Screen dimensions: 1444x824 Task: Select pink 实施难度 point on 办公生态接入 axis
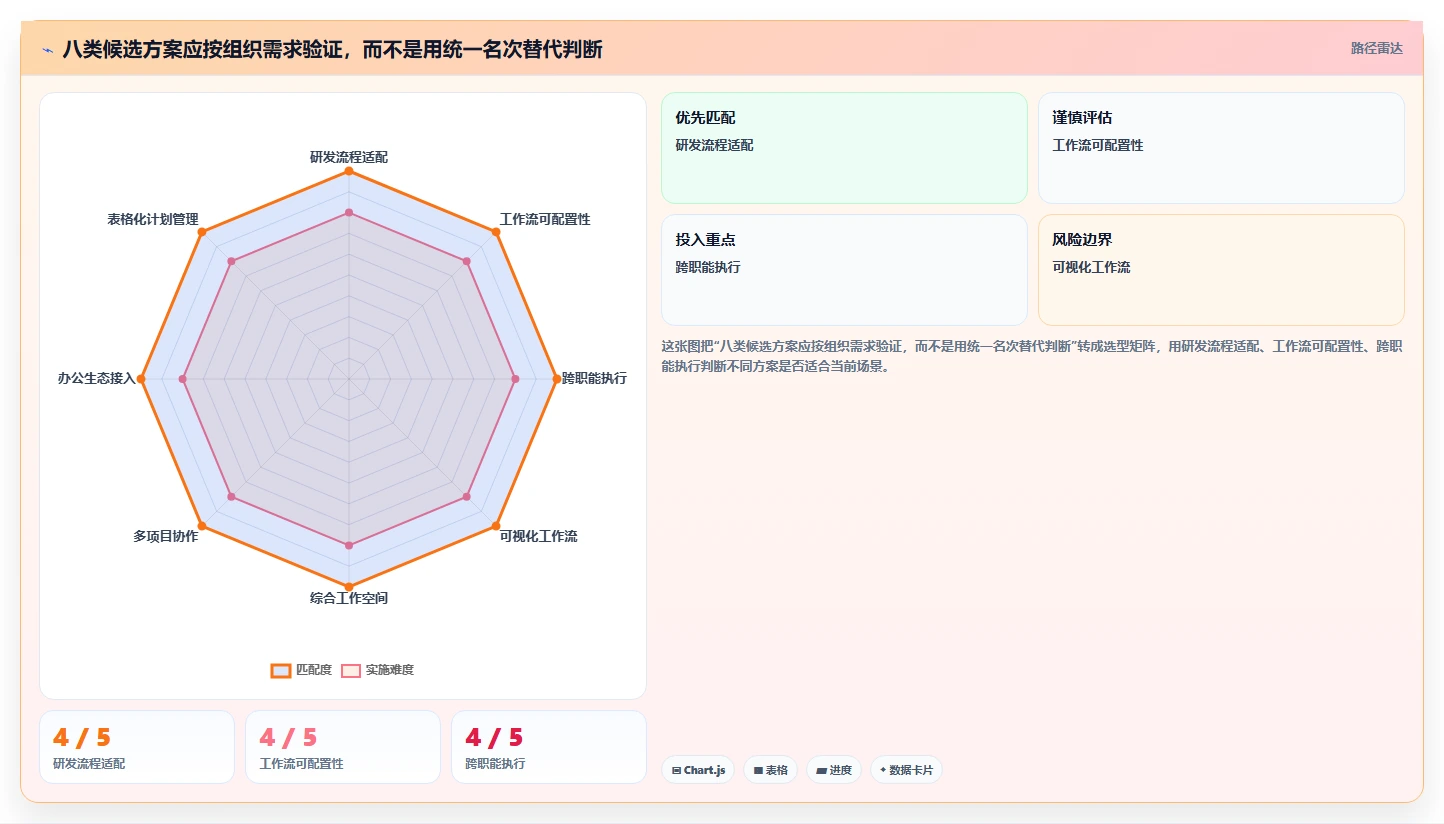click(x=183, y=379)
